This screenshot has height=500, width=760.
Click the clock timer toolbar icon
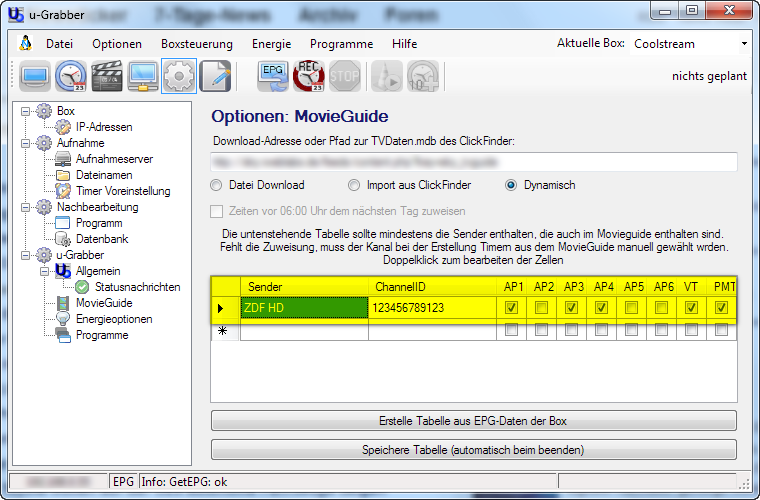coord(71,76)
